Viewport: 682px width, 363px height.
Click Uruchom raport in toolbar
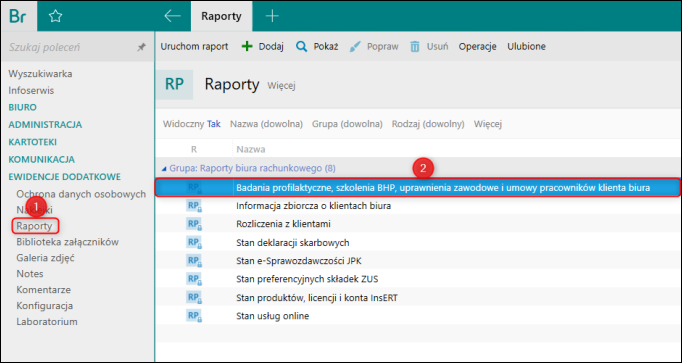point(194,47)
